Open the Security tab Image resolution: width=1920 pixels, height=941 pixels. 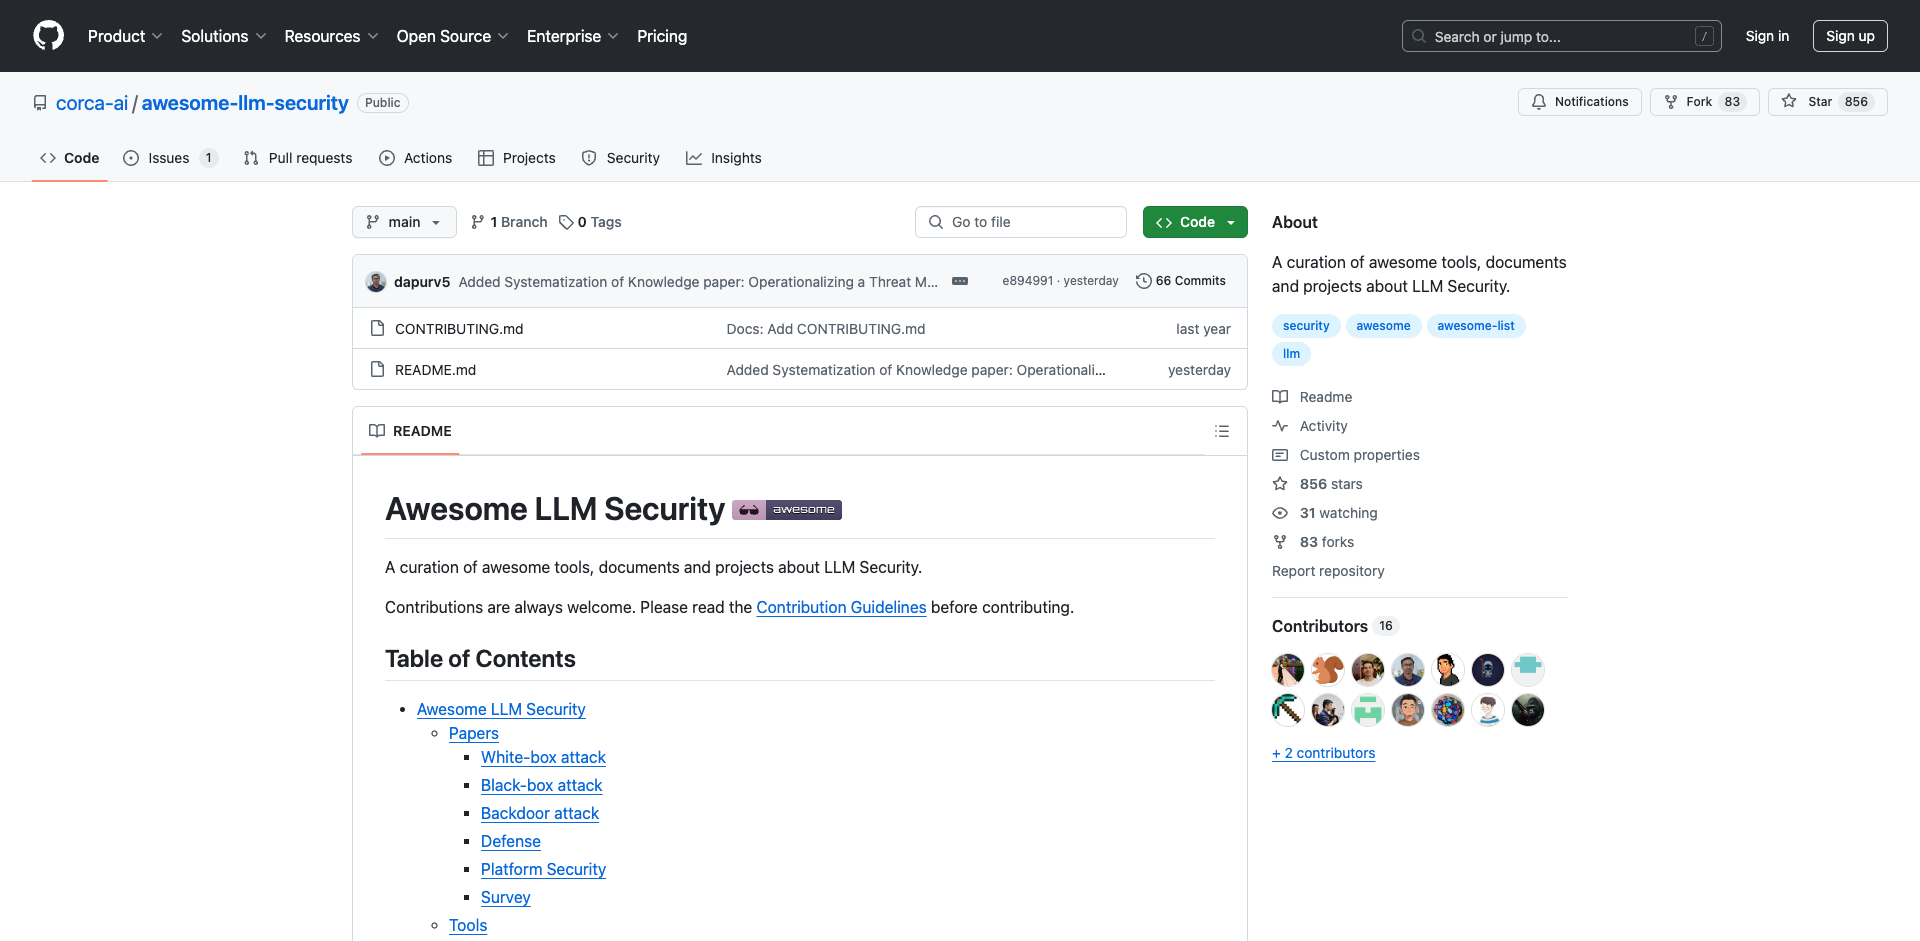click(621, 158)
